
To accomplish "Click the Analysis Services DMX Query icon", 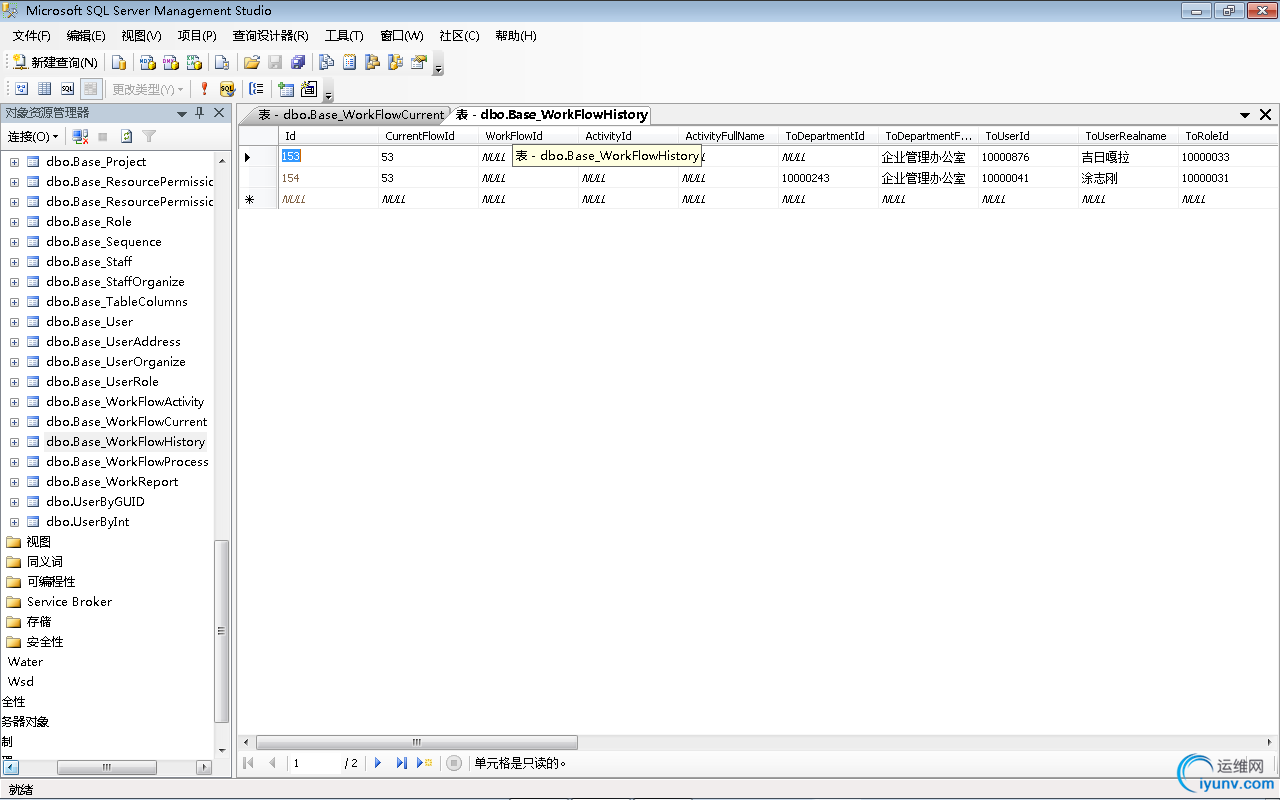I will pyautogui.click(x=171, y=63).
